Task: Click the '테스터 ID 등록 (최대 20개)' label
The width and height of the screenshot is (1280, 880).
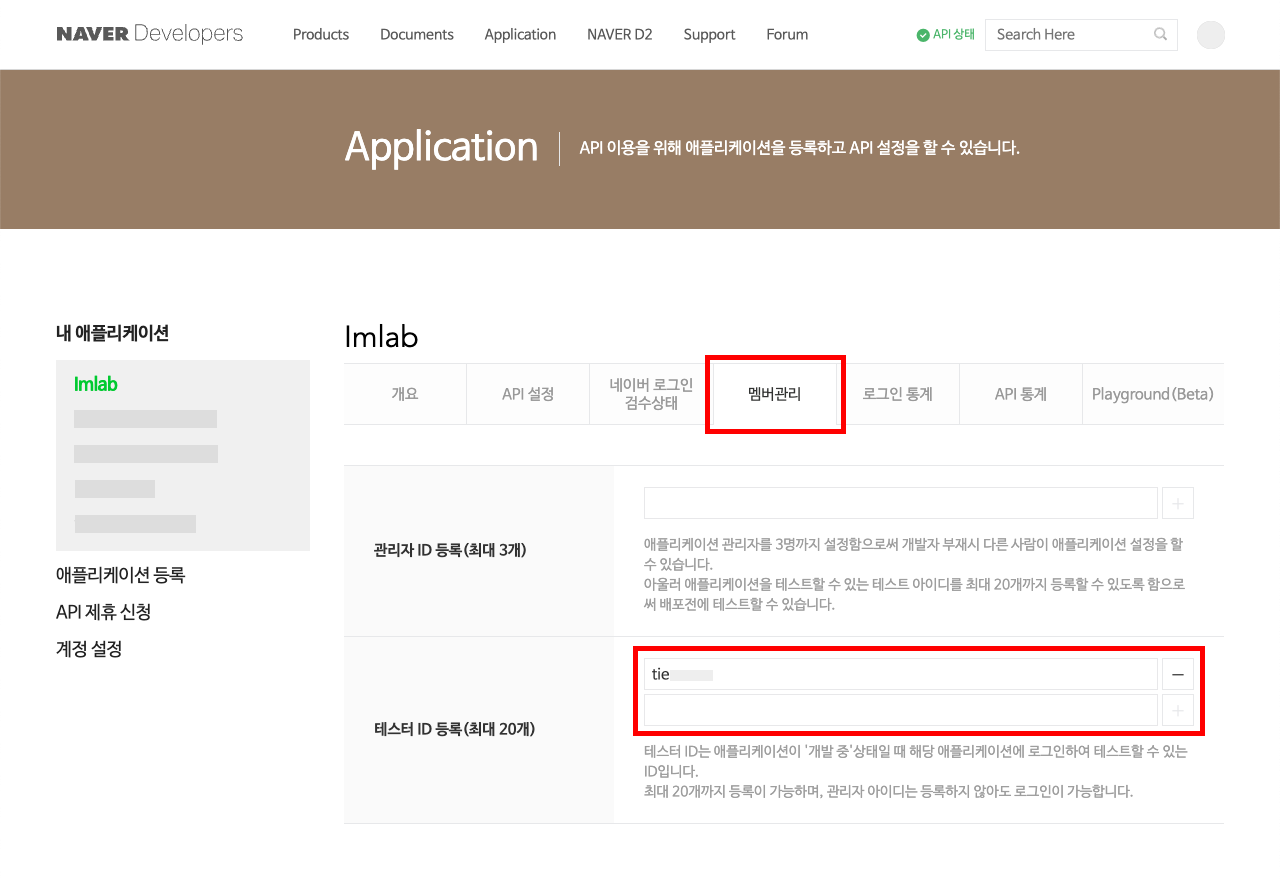Action: pos(454,729)
